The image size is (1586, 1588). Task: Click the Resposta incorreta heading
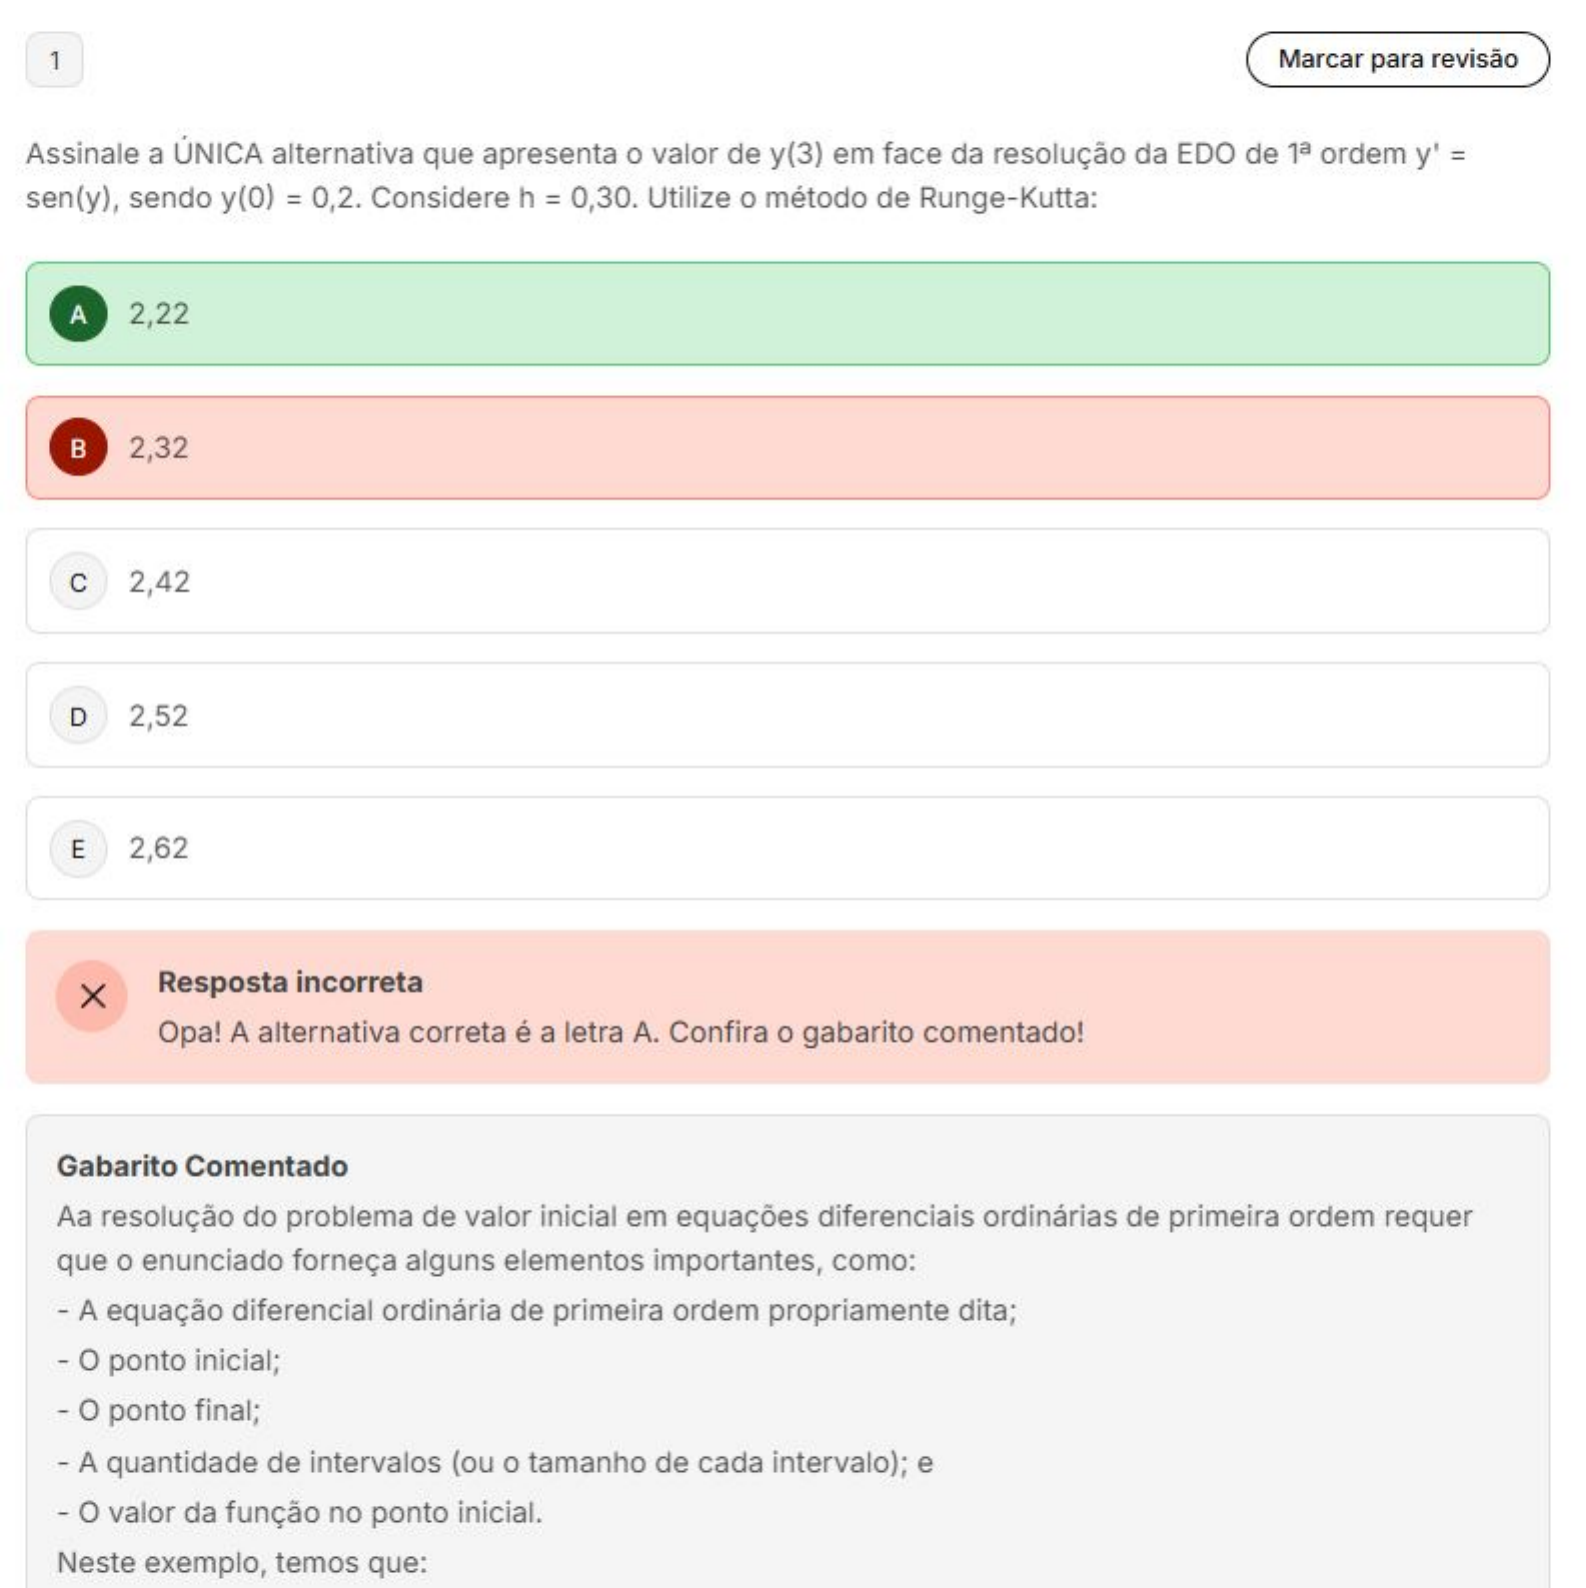(x=290, y=983)
